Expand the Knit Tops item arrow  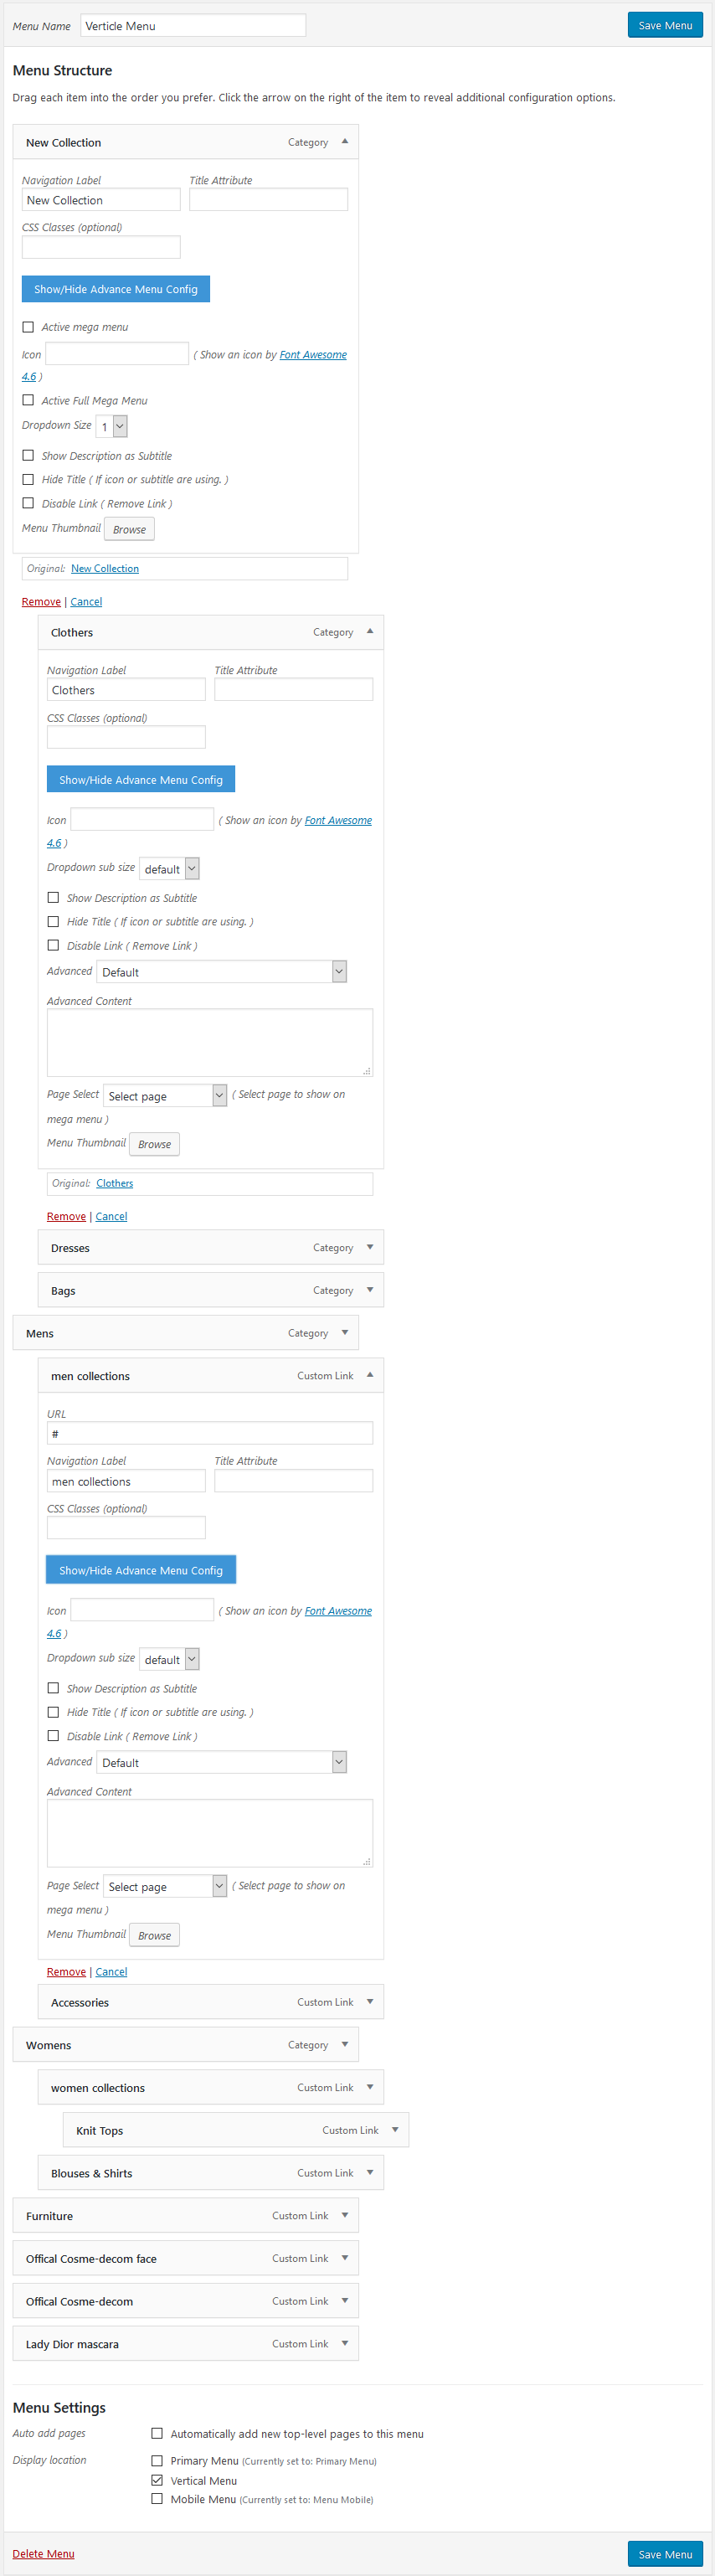click(x=394, y=2130)
